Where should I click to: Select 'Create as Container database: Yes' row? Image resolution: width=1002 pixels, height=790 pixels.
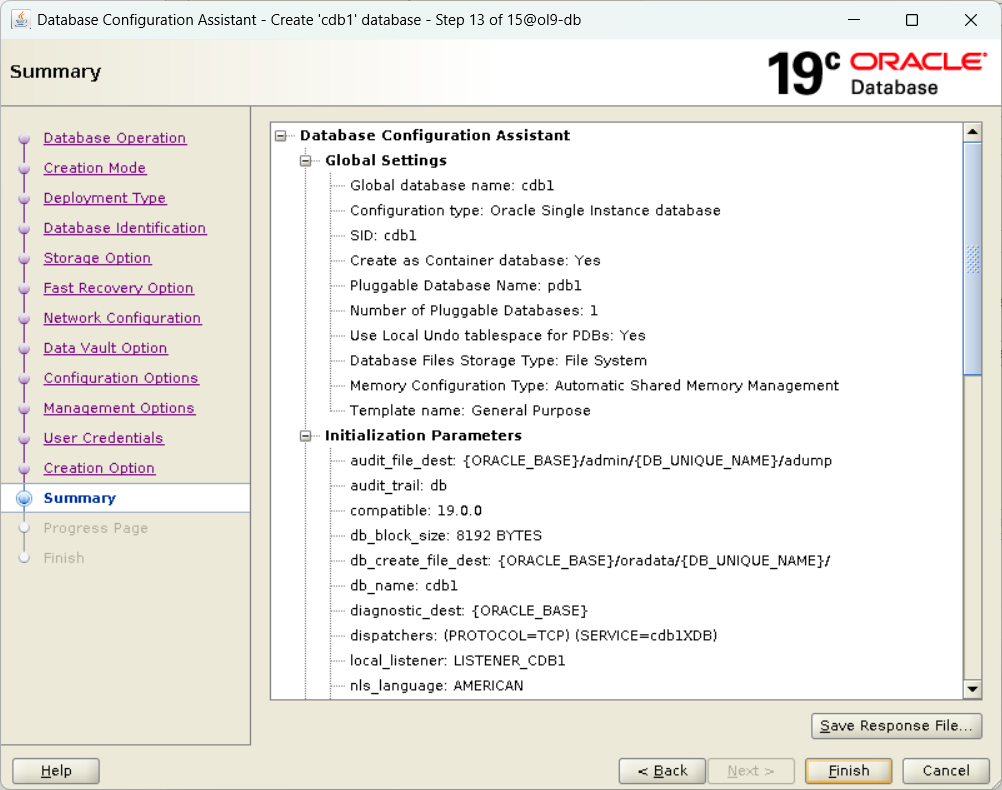[x=475, y=260]
